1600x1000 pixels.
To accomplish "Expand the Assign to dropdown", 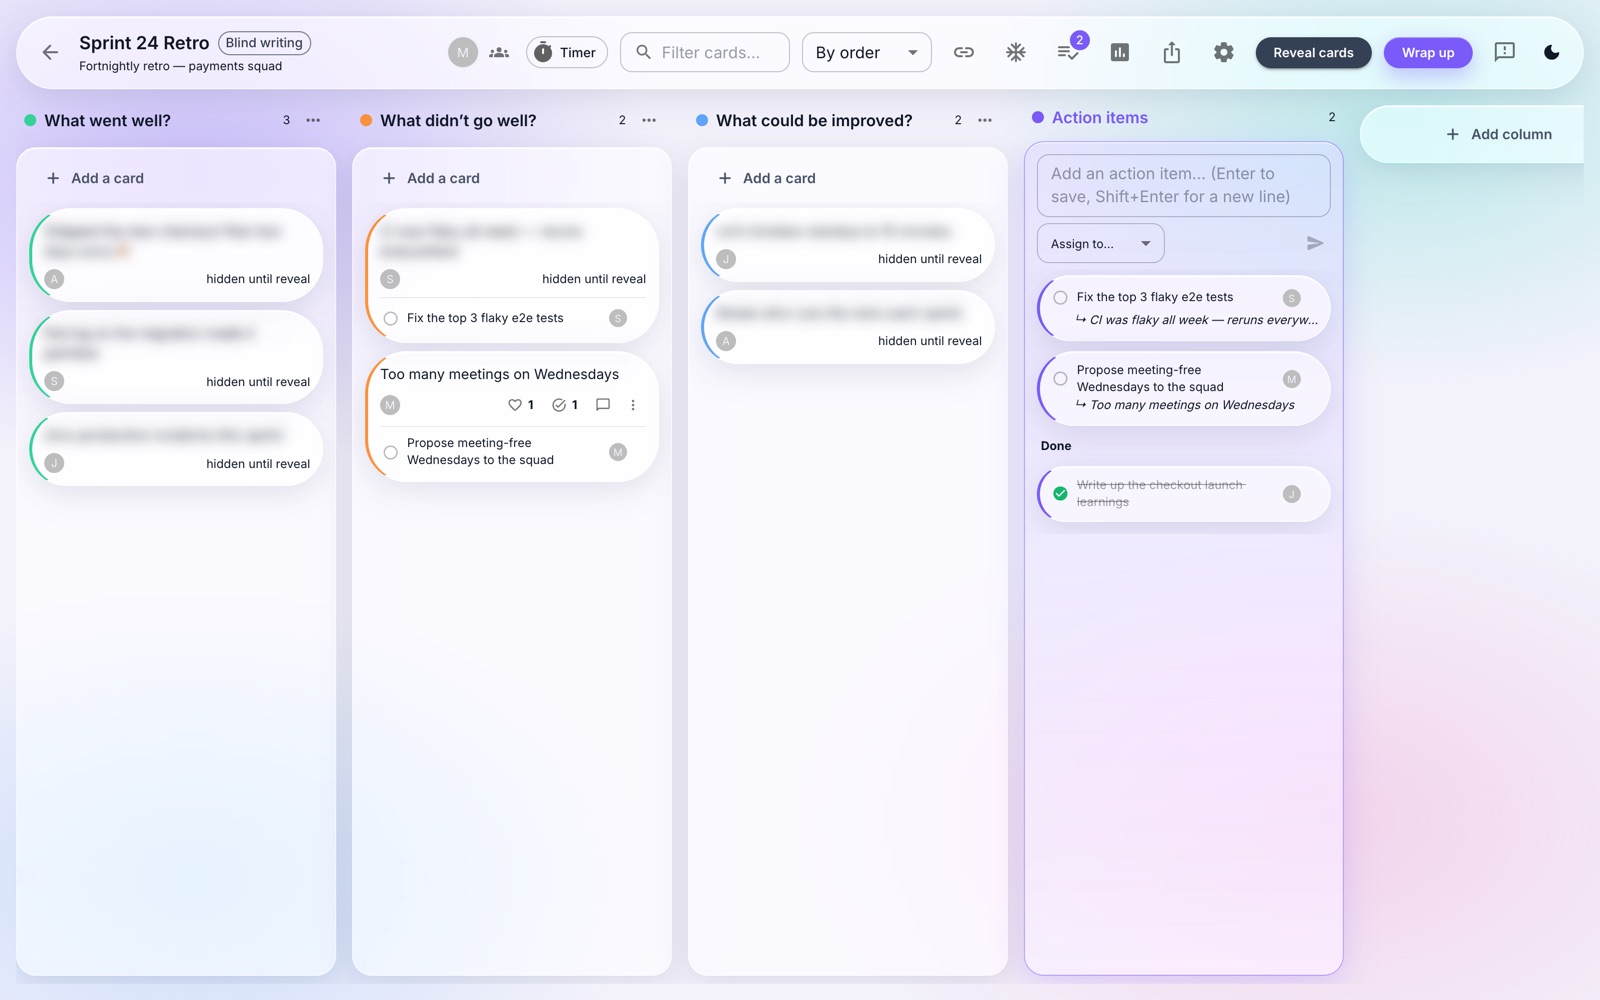I will 1101,244.
